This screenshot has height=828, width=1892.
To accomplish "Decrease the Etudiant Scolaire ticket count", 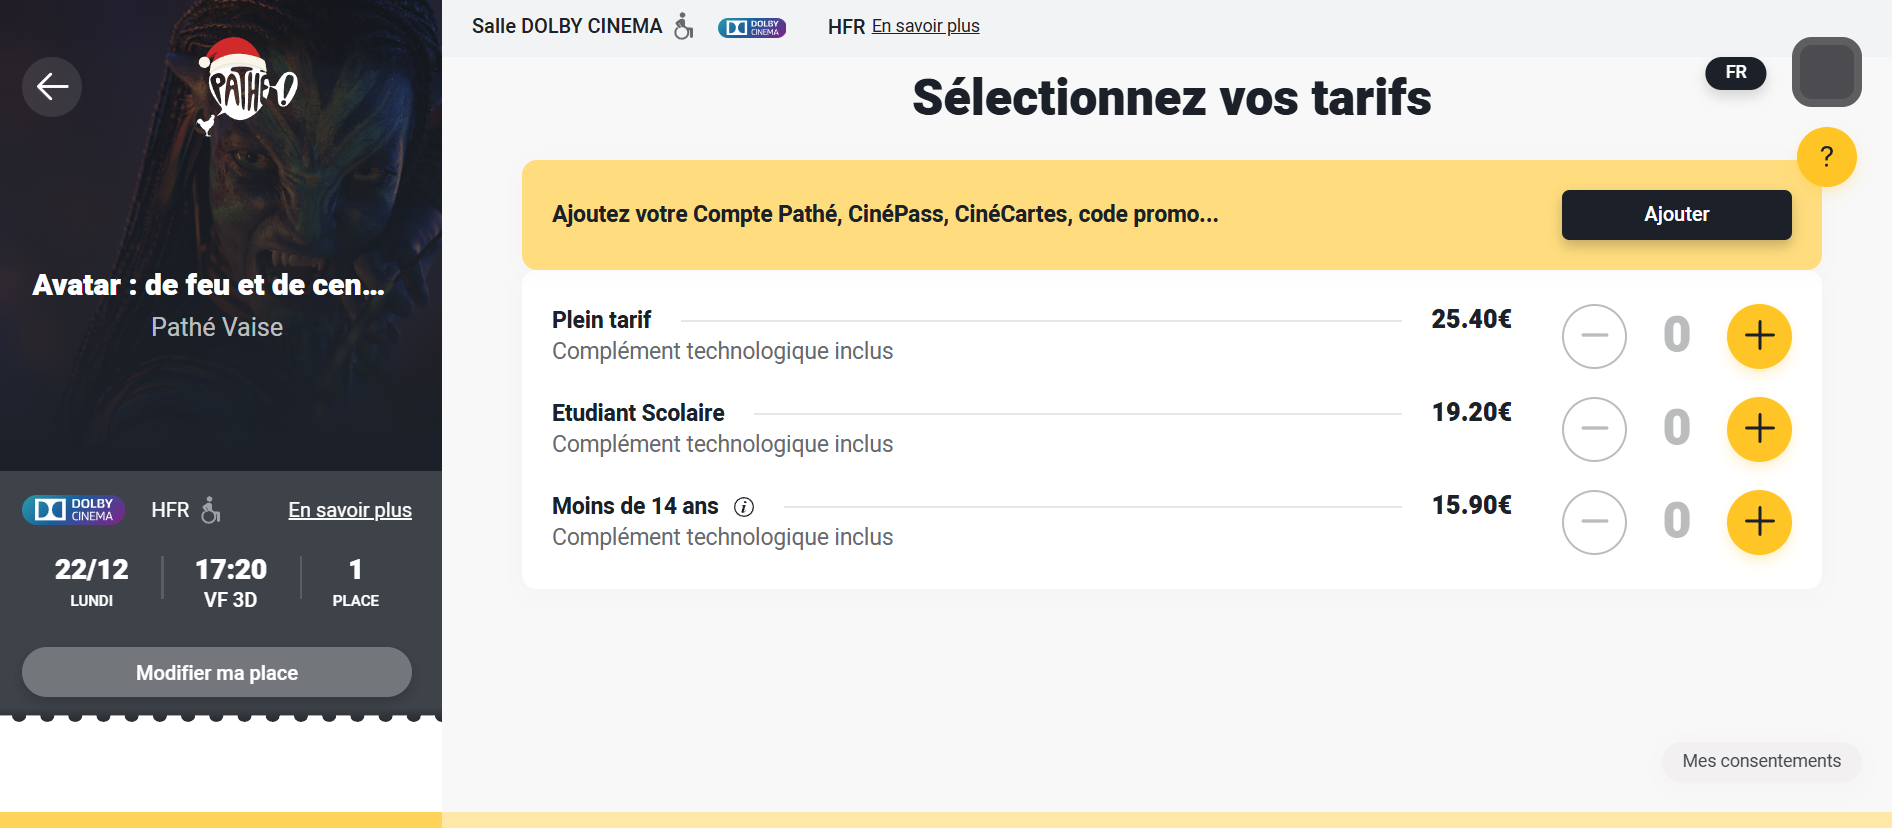I will (1594, 429).
